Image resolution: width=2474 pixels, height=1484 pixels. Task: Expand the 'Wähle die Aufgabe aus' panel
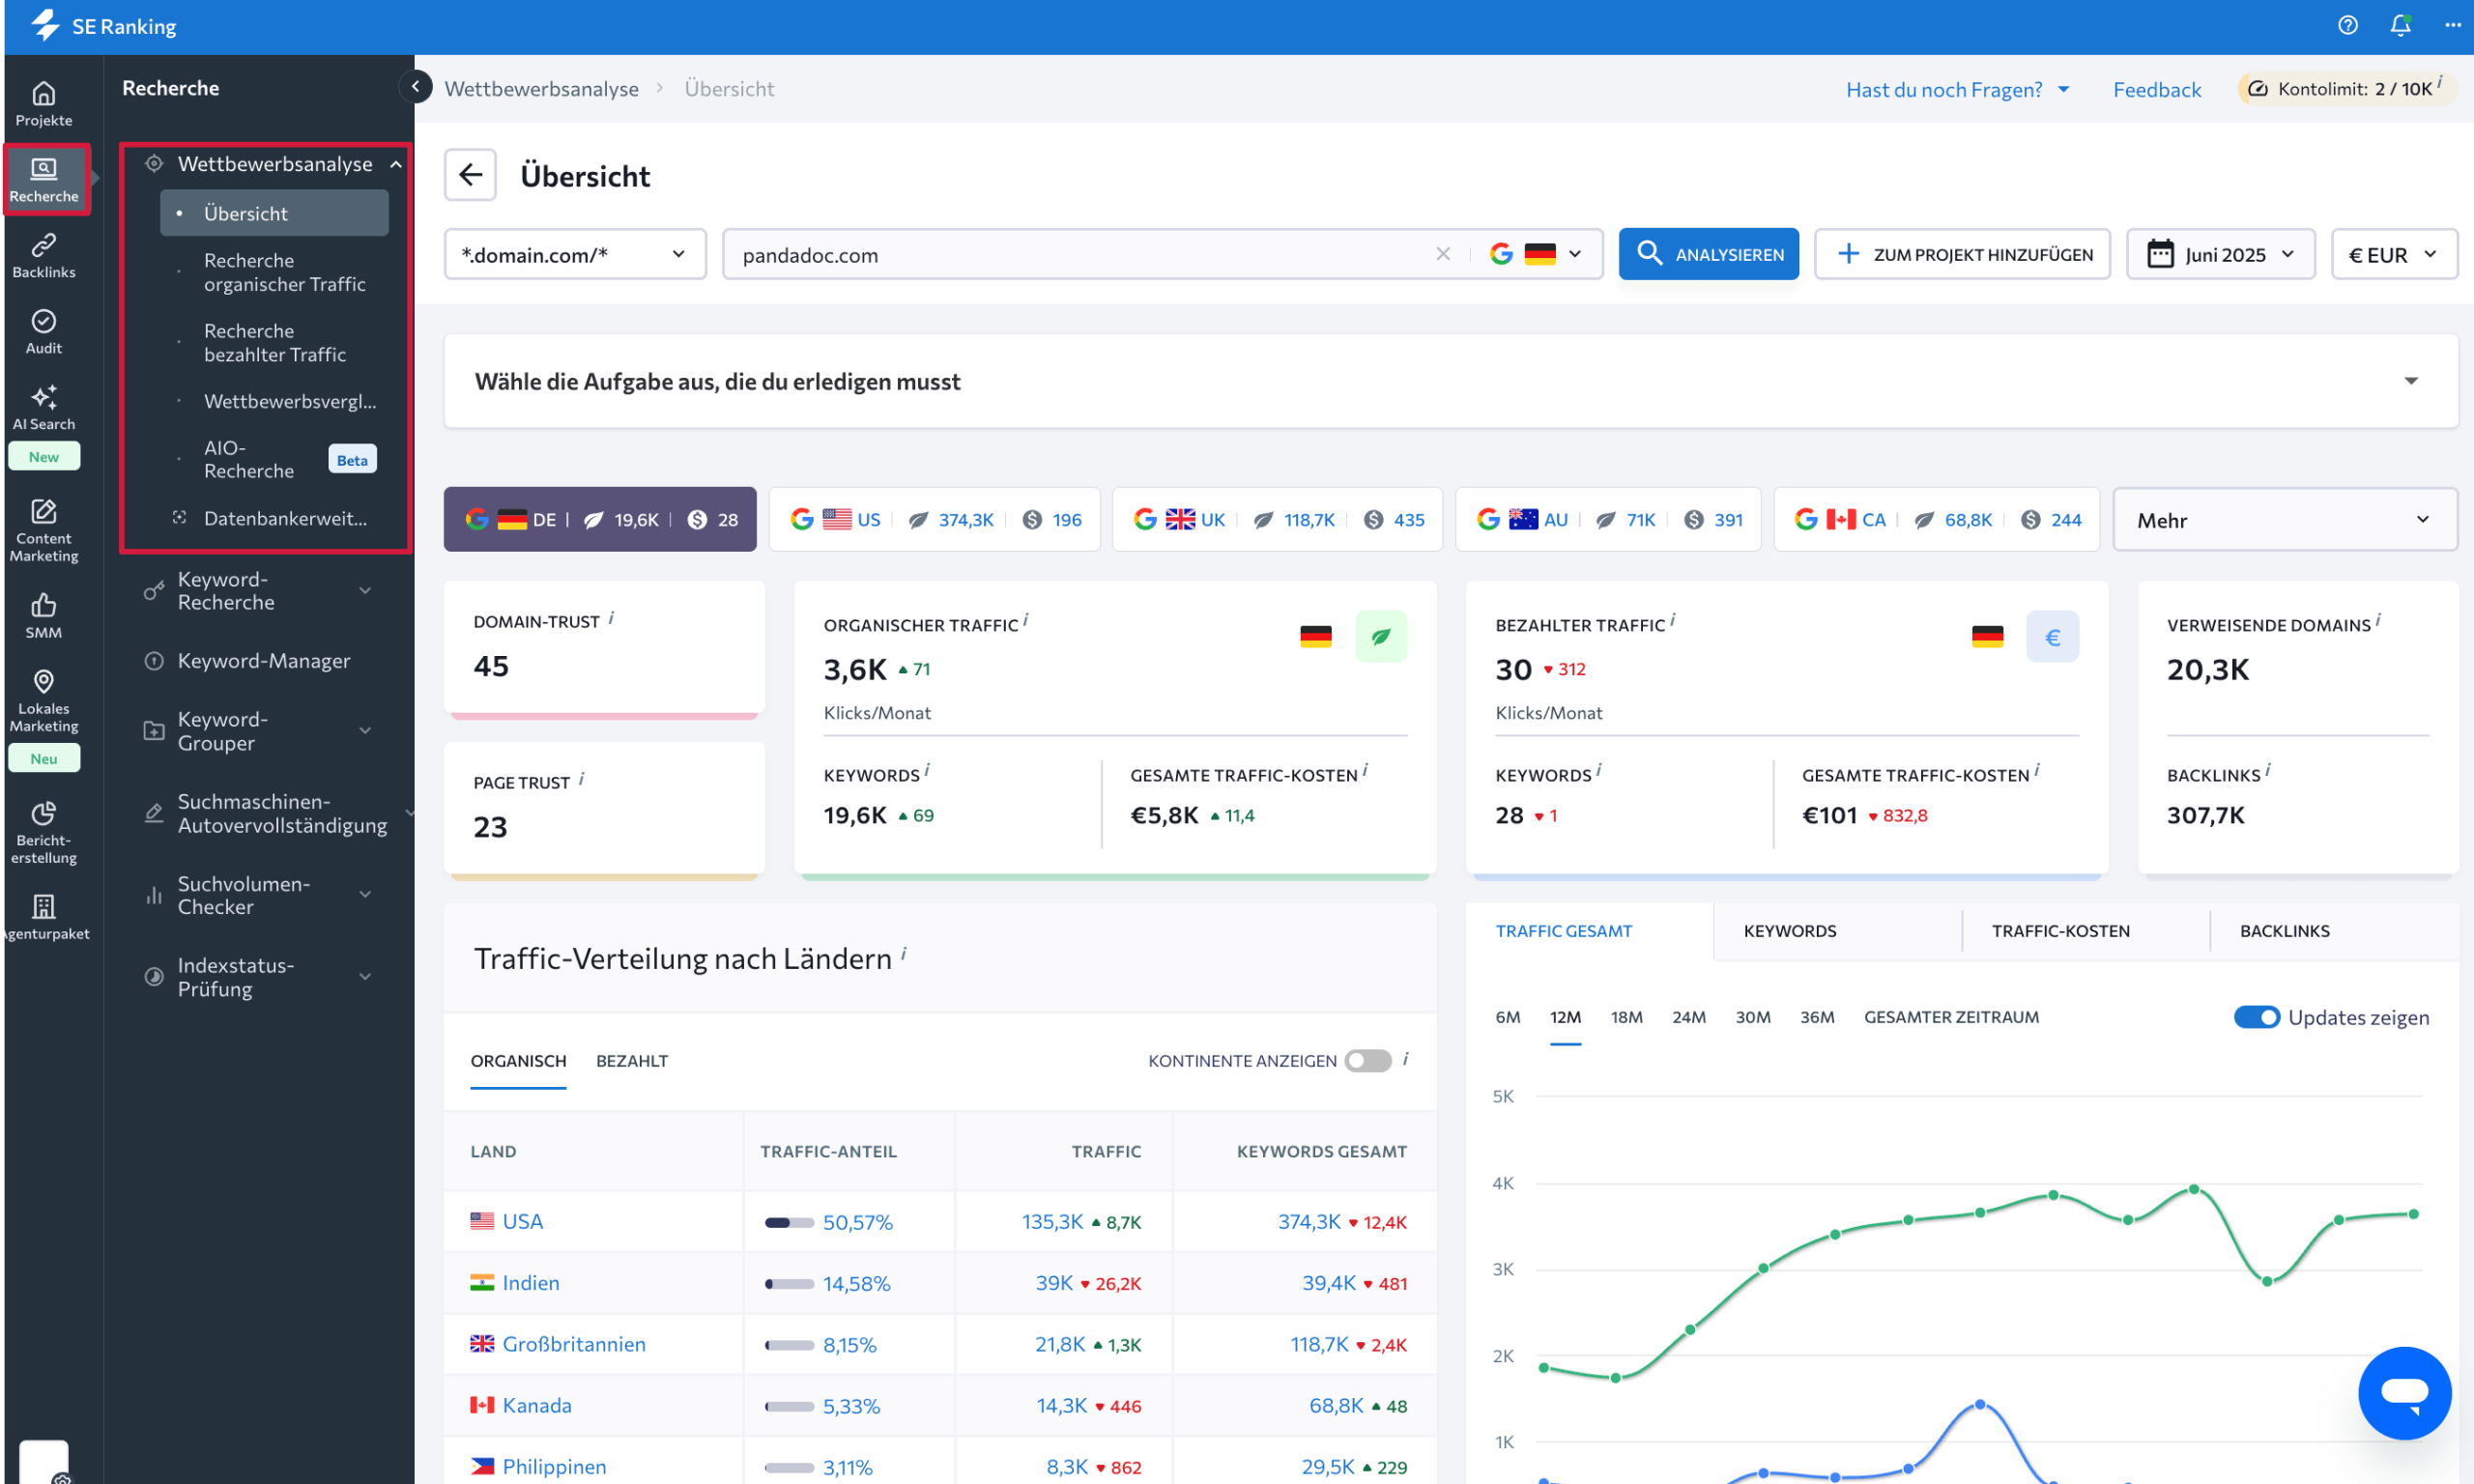(2410, 381)
